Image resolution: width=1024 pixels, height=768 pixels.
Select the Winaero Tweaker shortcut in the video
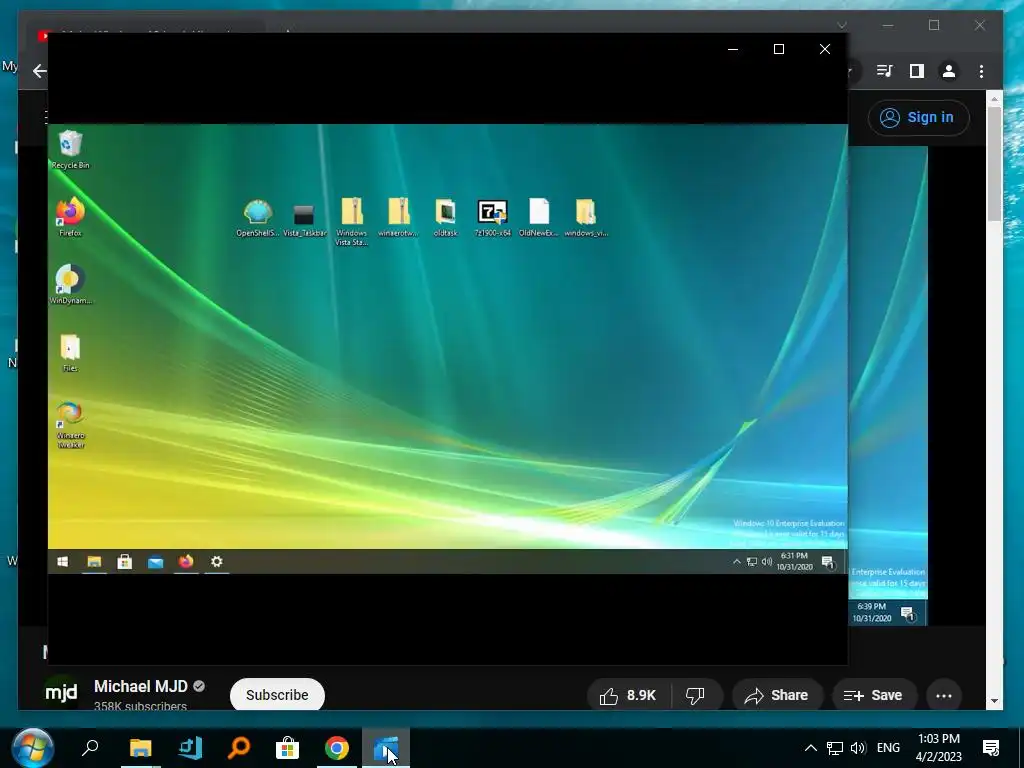pyautogui.click(x=70, y=424)
